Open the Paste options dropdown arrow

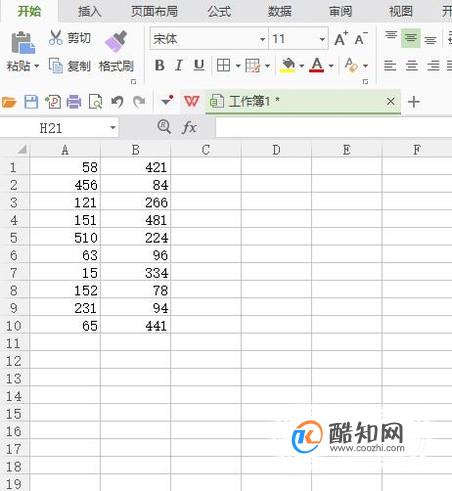pyautogui.click(x=36, y=66)
